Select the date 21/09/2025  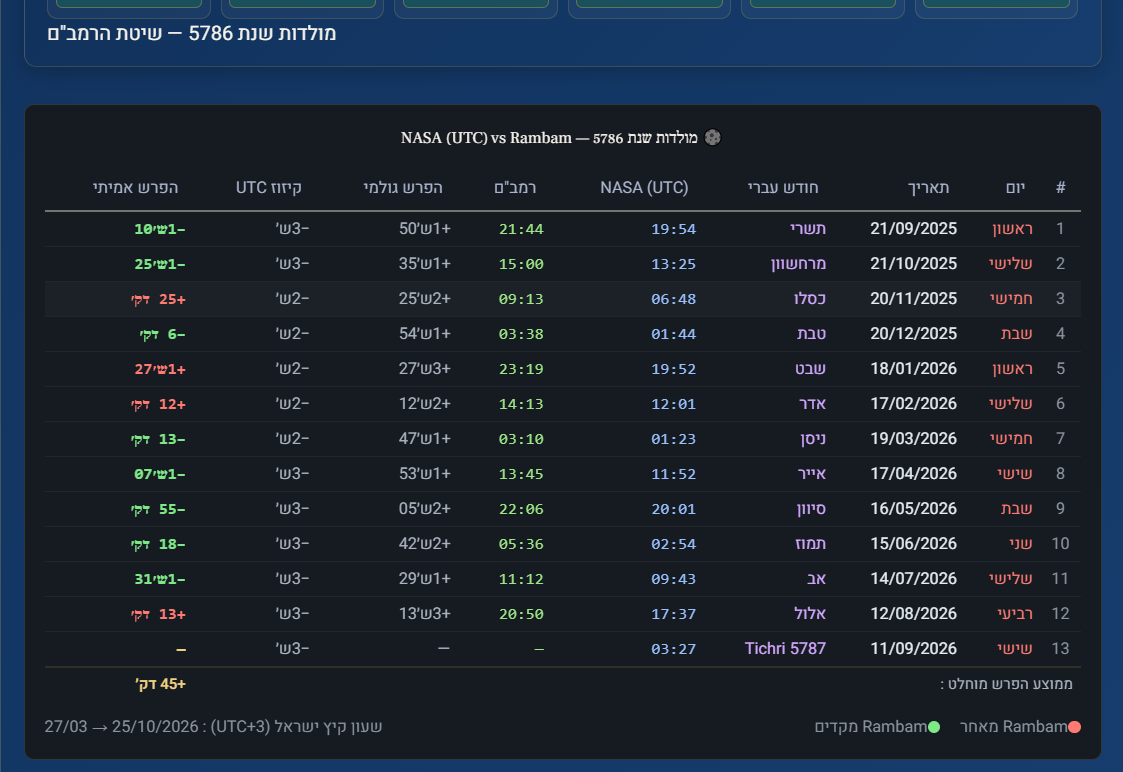913,228
